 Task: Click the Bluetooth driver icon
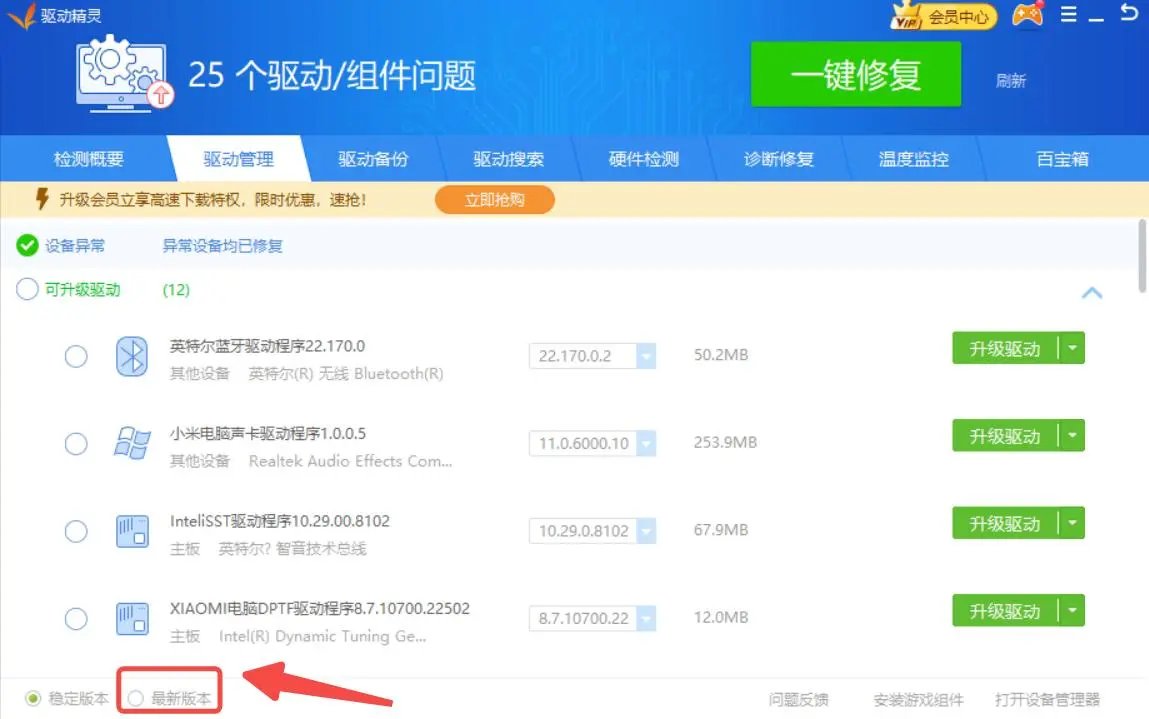pos(132,357)
